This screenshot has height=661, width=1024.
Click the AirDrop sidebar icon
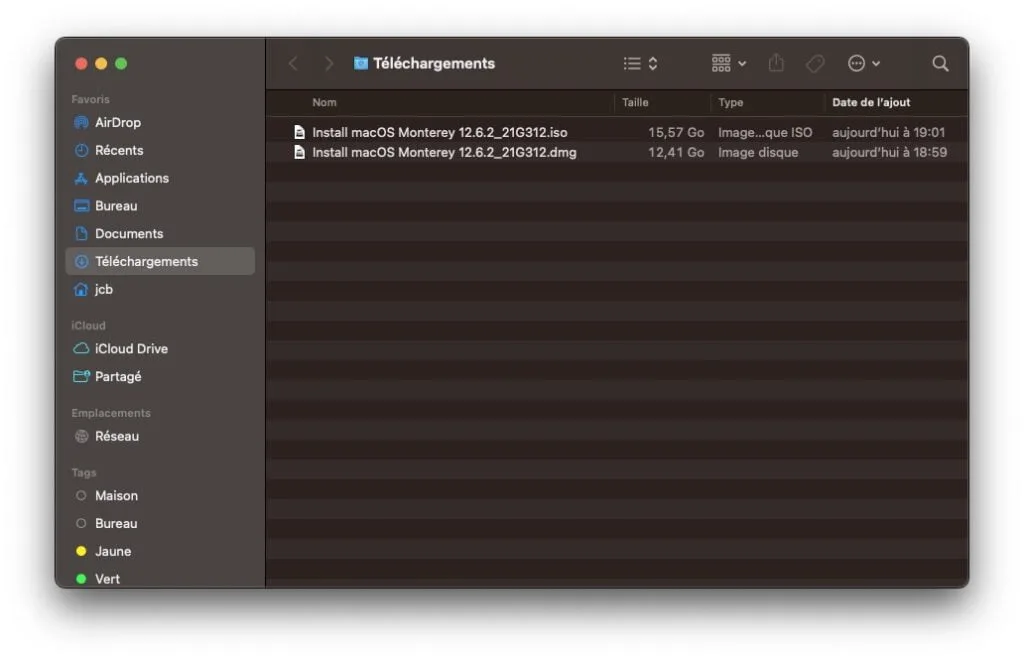81,122
